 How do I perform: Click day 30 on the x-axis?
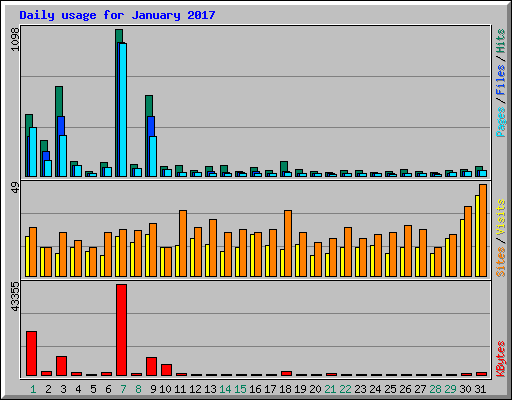pos(465,389)
